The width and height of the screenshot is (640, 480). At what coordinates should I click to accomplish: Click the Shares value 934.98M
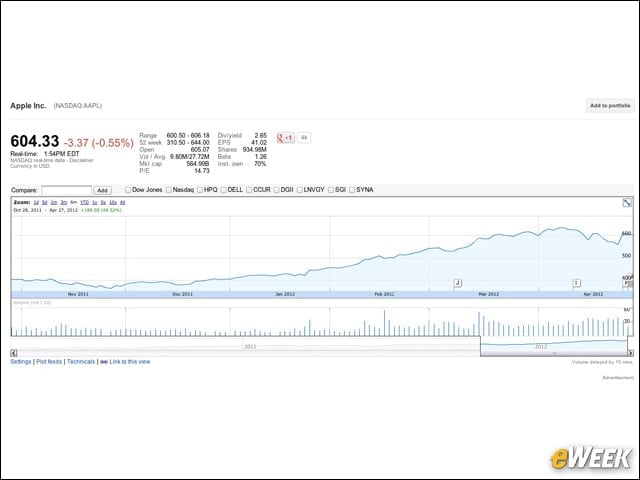[254, 149]
